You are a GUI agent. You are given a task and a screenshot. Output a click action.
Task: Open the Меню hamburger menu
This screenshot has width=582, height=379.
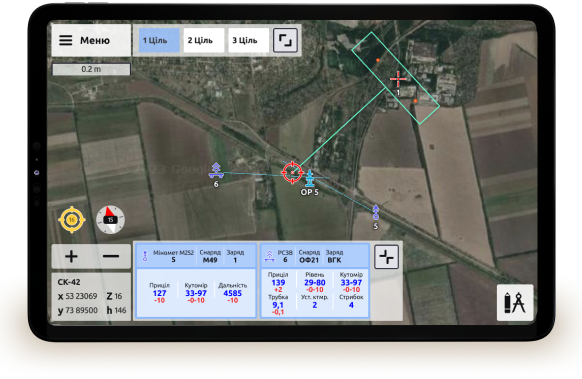point(91,40)
